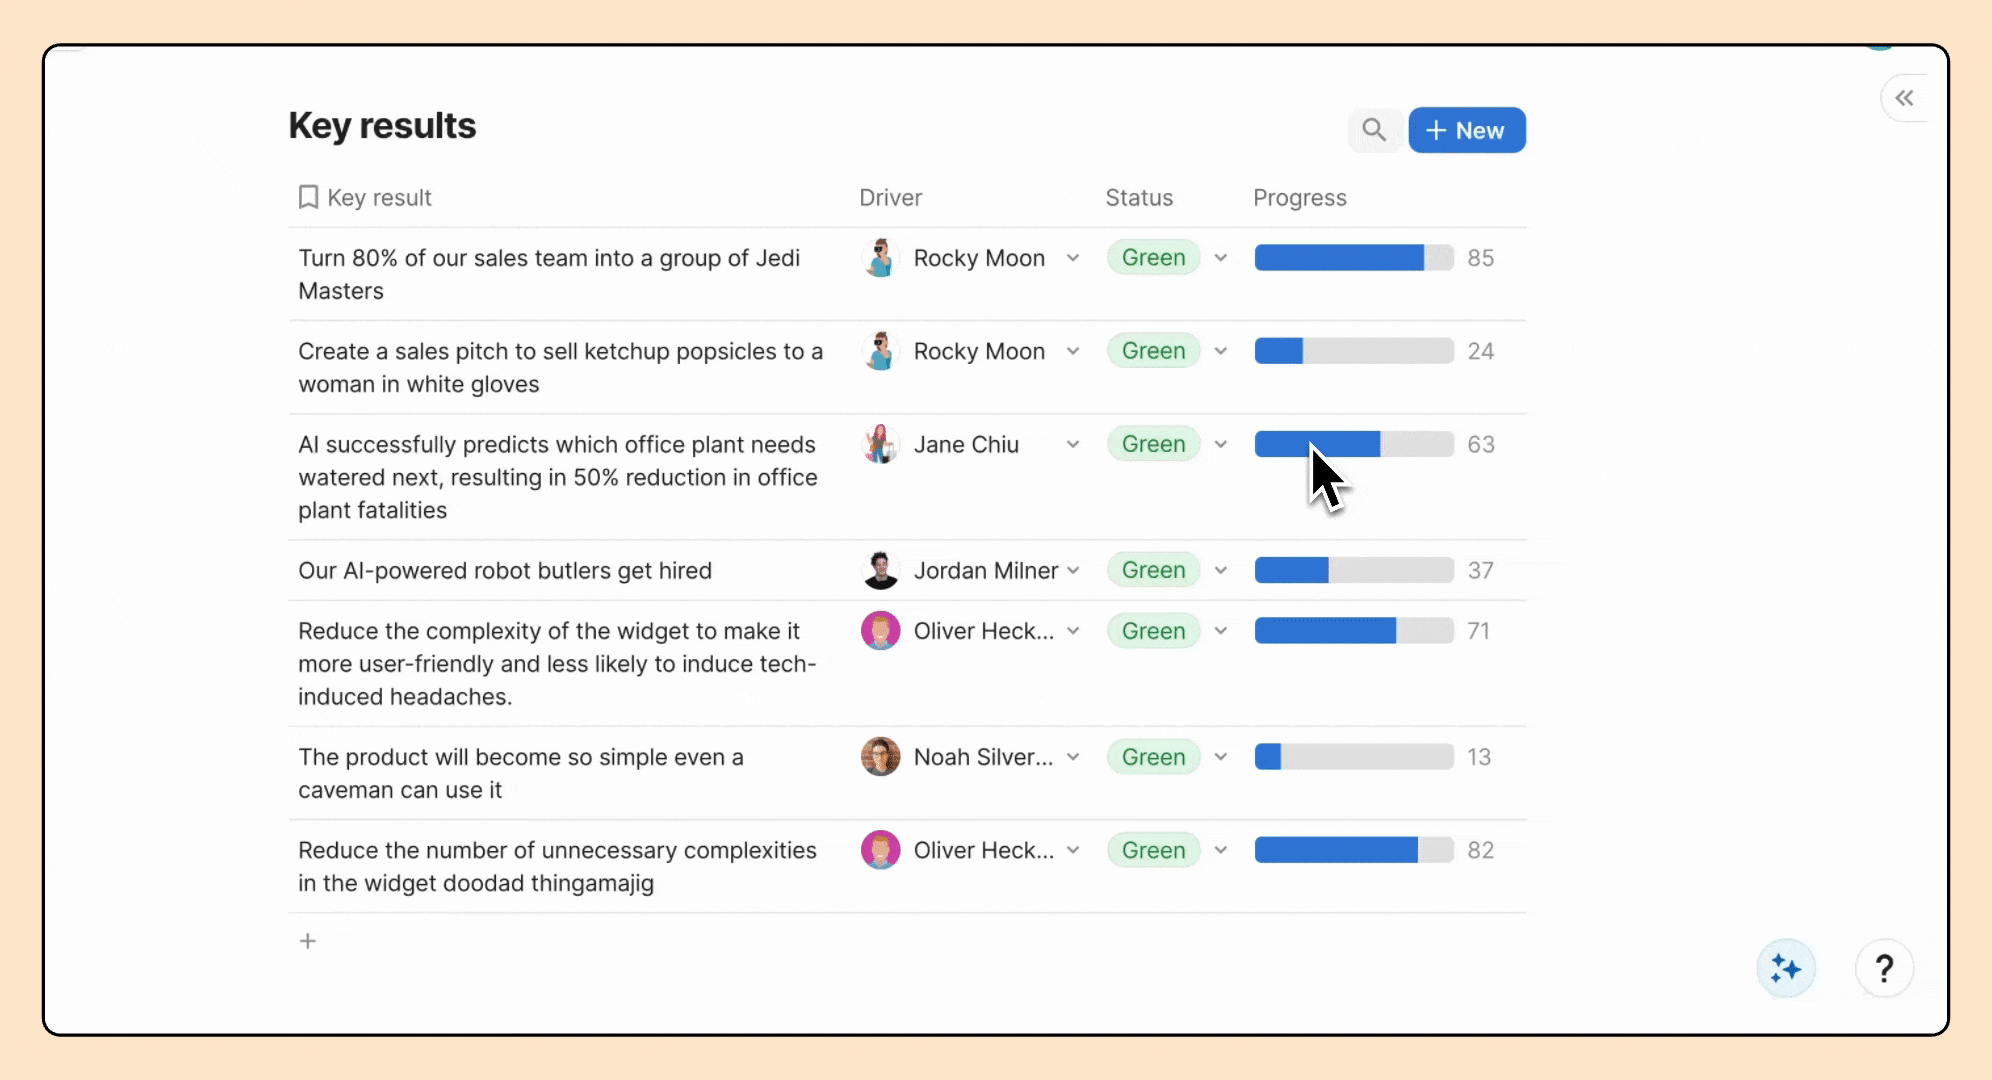Click Green status badge on caveman row
The width and height of the screenshot is (1992, 1080).
tap(1153, 757)
